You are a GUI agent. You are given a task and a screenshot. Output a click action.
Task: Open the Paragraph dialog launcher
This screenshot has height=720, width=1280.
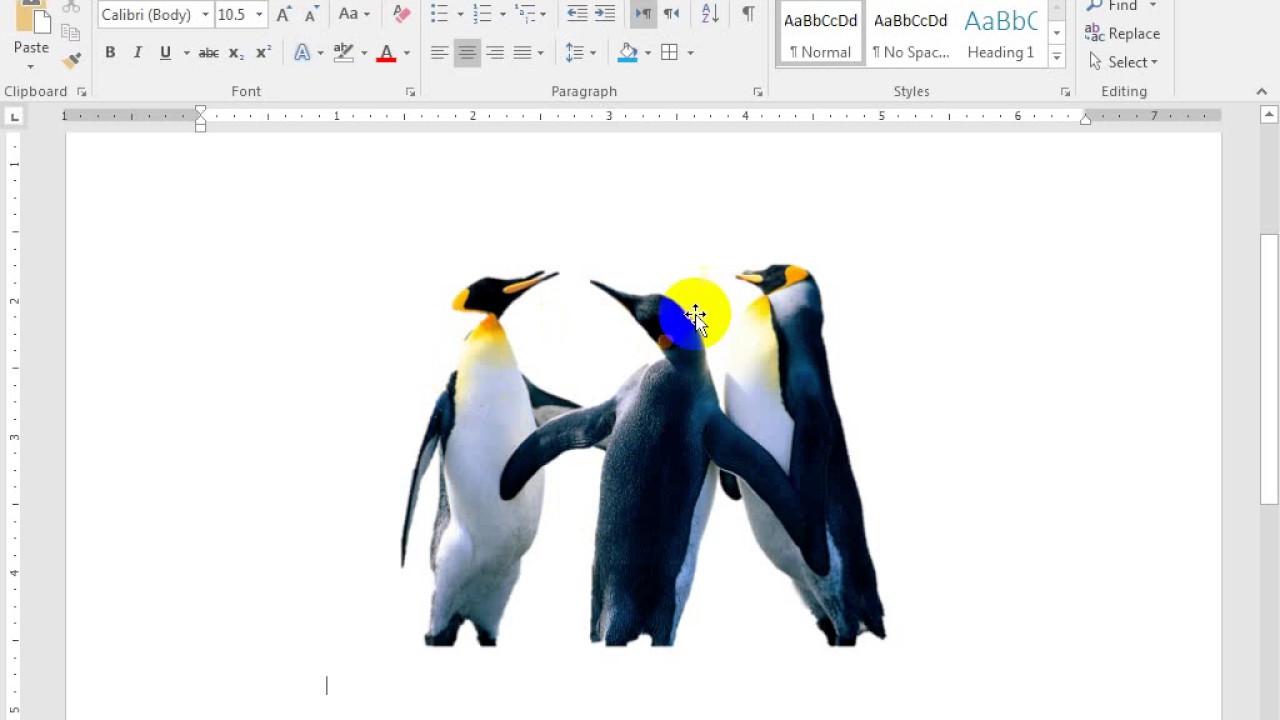pyautogui.click(x=757, y=92)
